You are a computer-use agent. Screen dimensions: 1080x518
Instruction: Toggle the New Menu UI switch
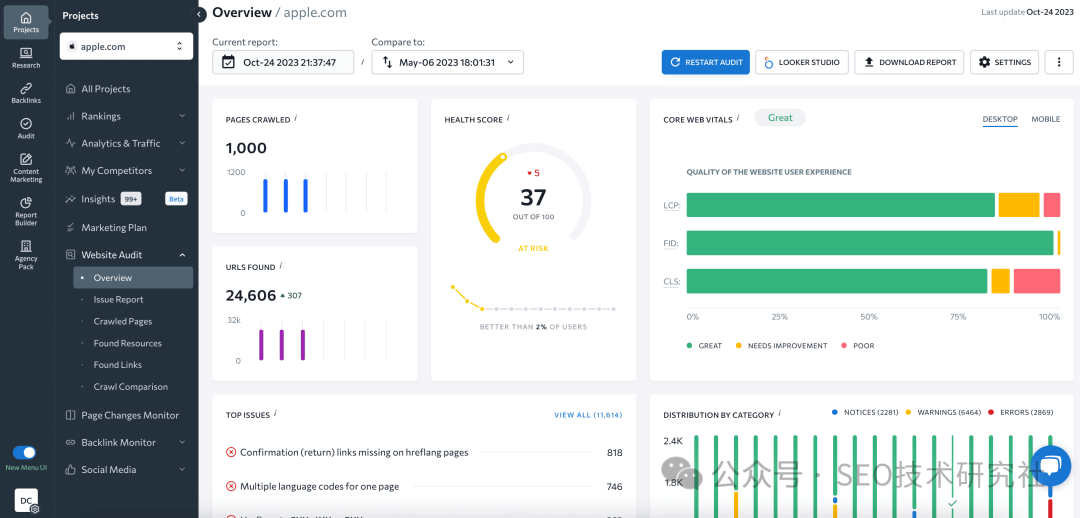point(24,453)
